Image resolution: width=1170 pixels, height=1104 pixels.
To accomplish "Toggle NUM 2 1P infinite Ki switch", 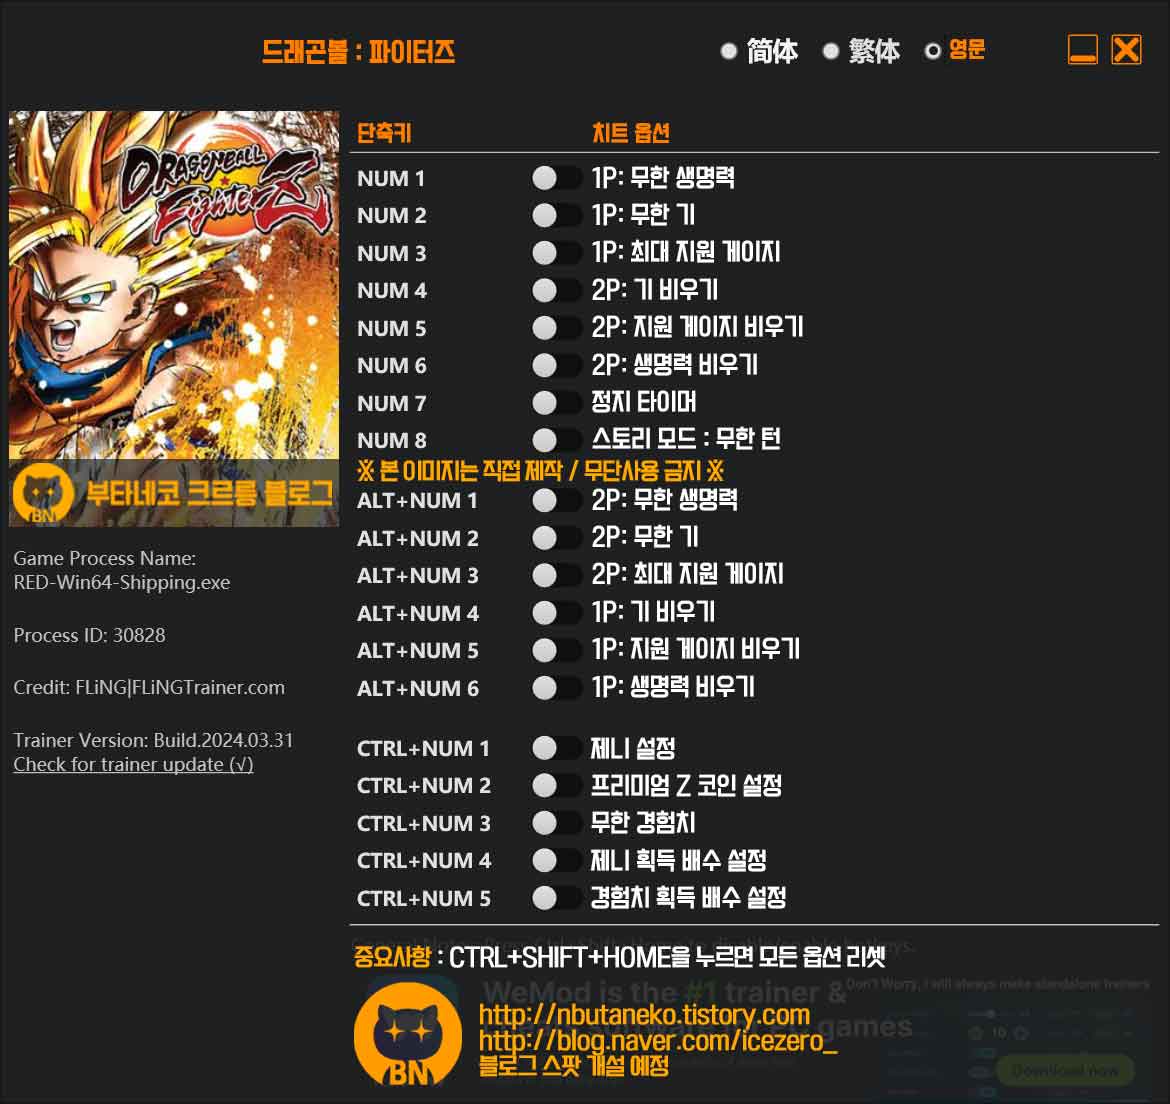I will click(556, 216).
